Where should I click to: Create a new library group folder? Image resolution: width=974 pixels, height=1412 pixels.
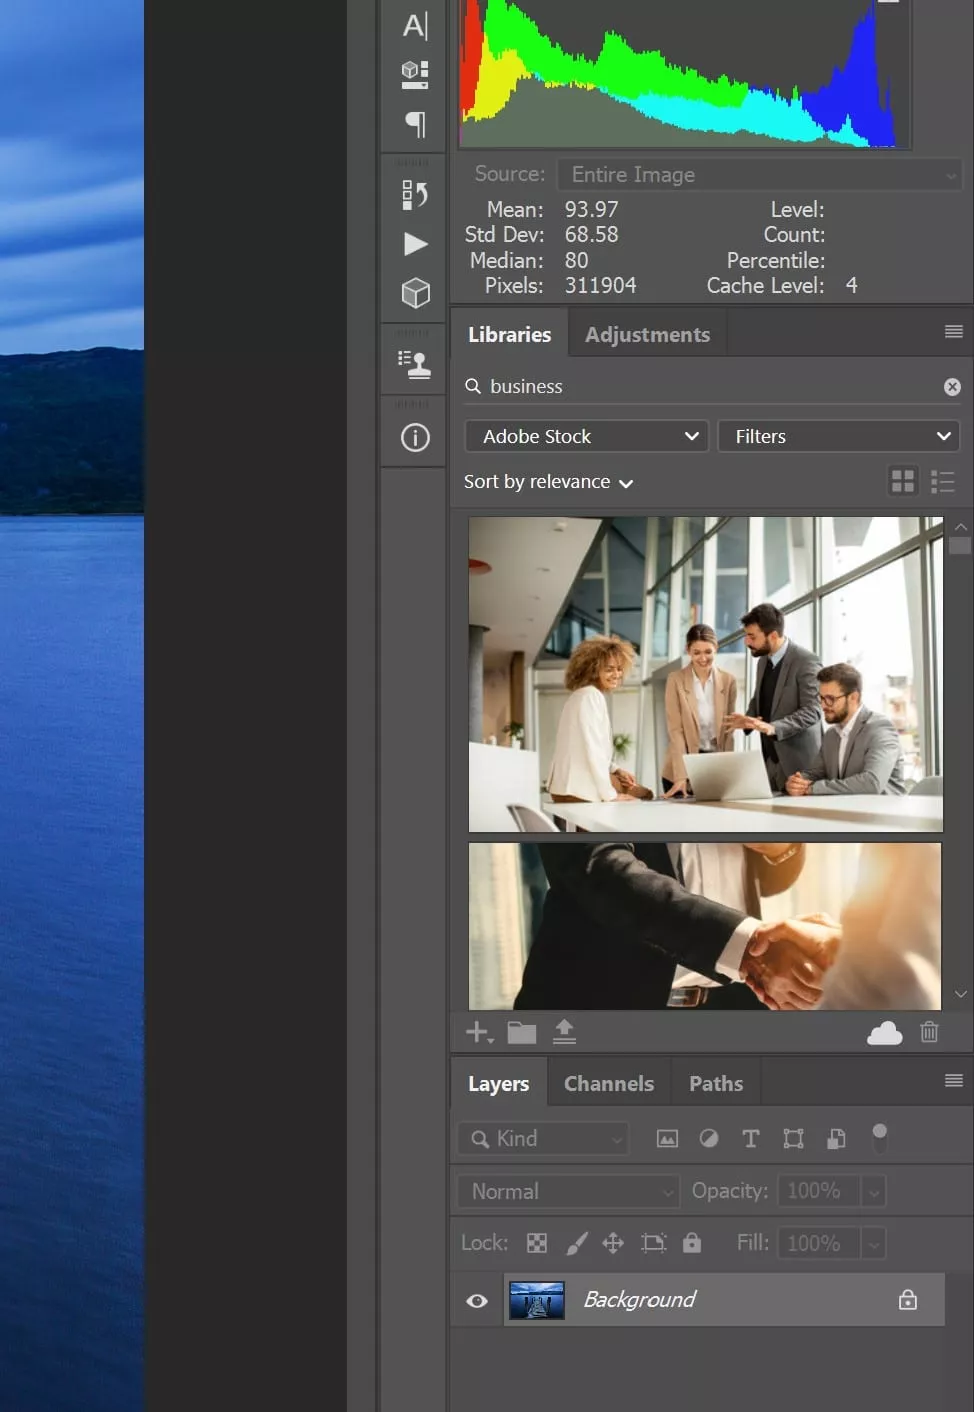(x=522, y=1032)
